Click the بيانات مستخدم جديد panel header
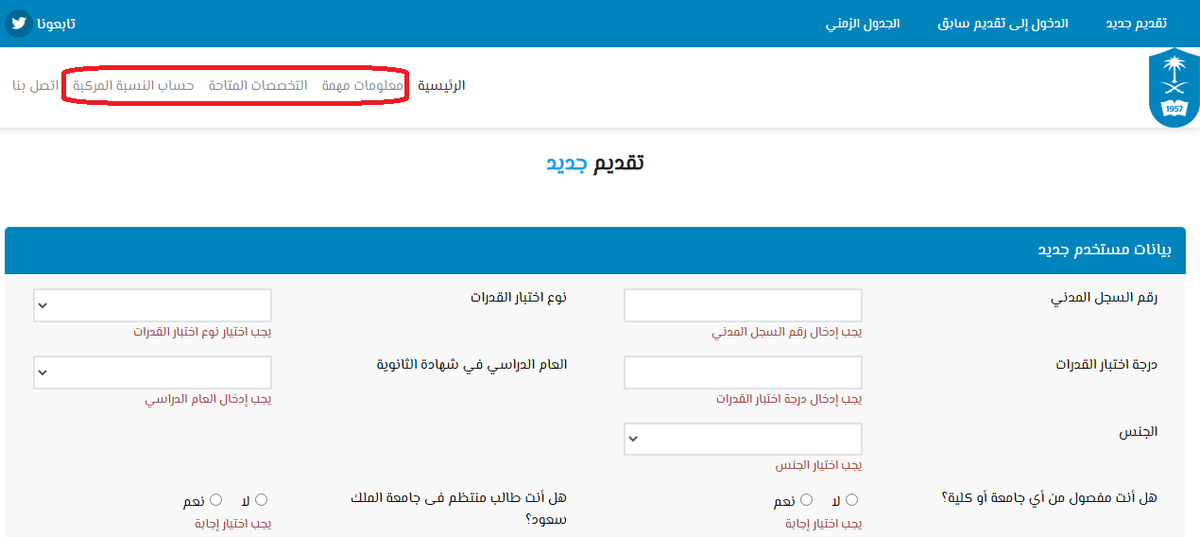 594,250
